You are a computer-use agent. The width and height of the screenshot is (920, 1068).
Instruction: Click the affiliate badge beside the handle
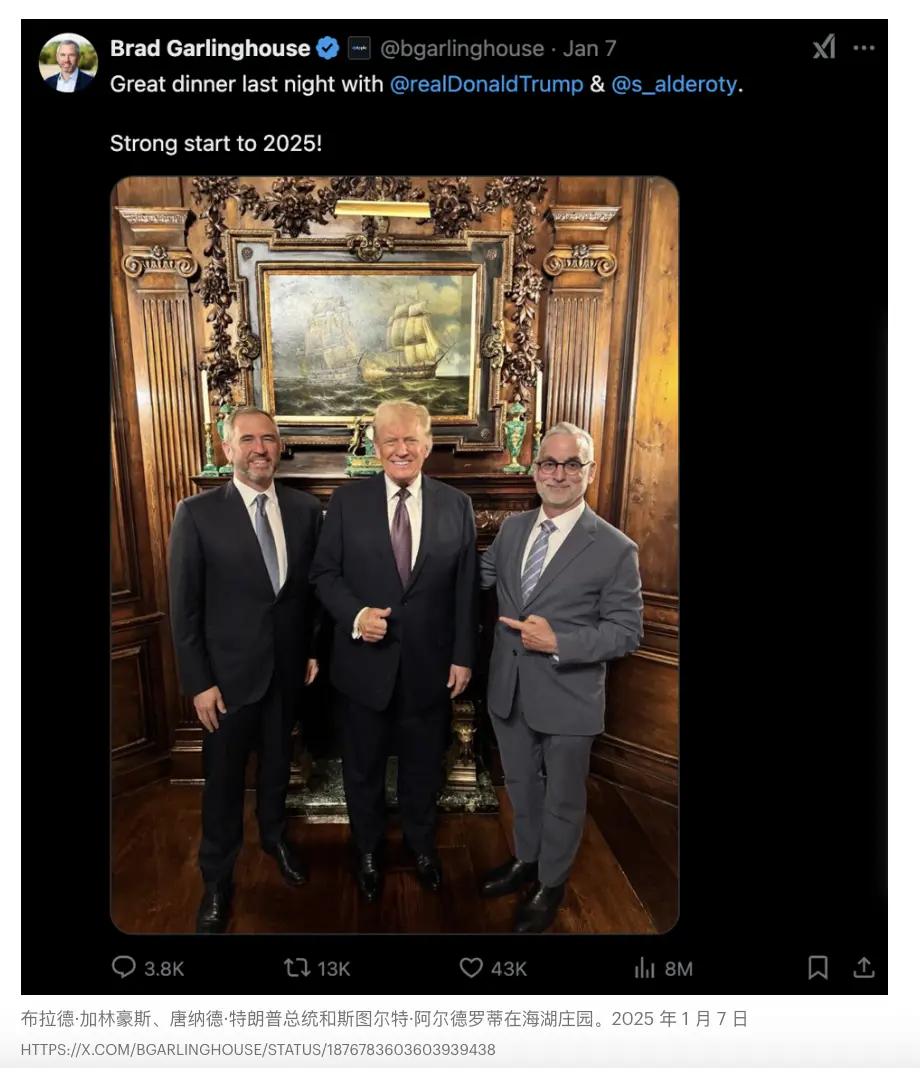tap(361, 47)
